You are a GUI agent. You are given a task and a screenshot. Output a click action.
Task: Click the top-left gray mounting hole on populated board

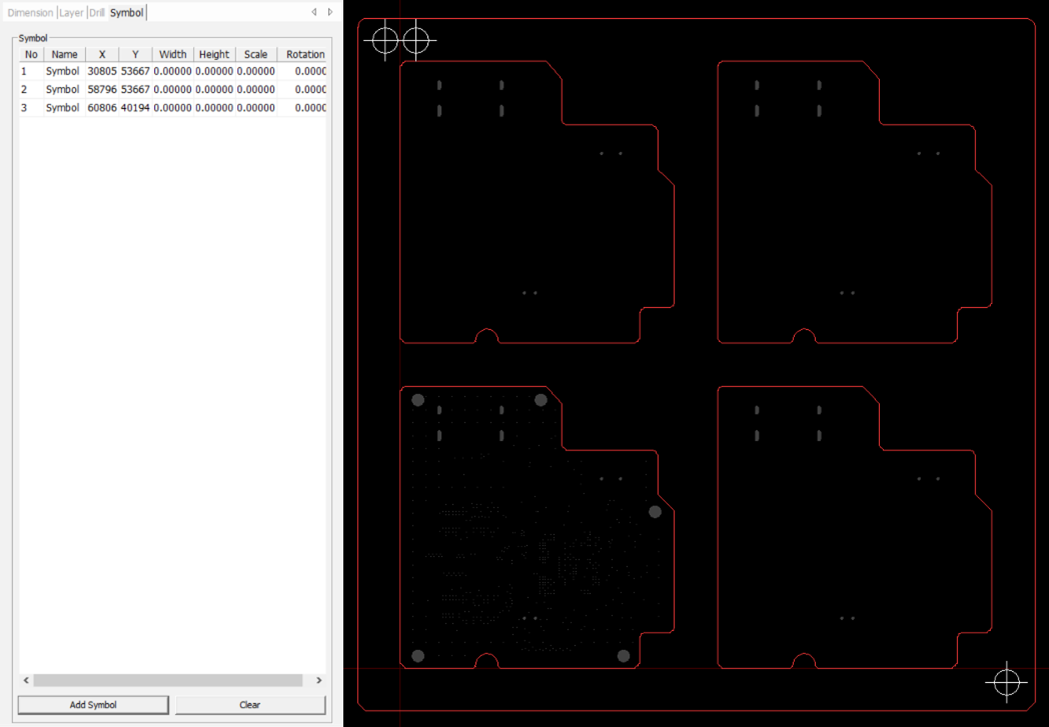pos(418,400)
